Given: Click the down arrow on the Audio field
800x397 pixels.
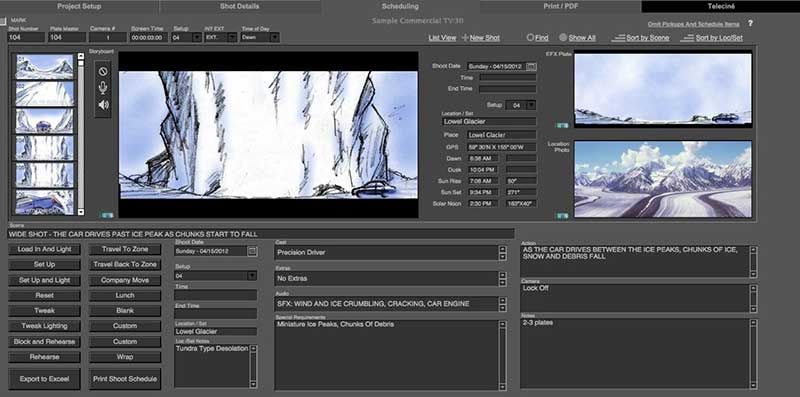Looking at the screenshot, I should [503, 308].
